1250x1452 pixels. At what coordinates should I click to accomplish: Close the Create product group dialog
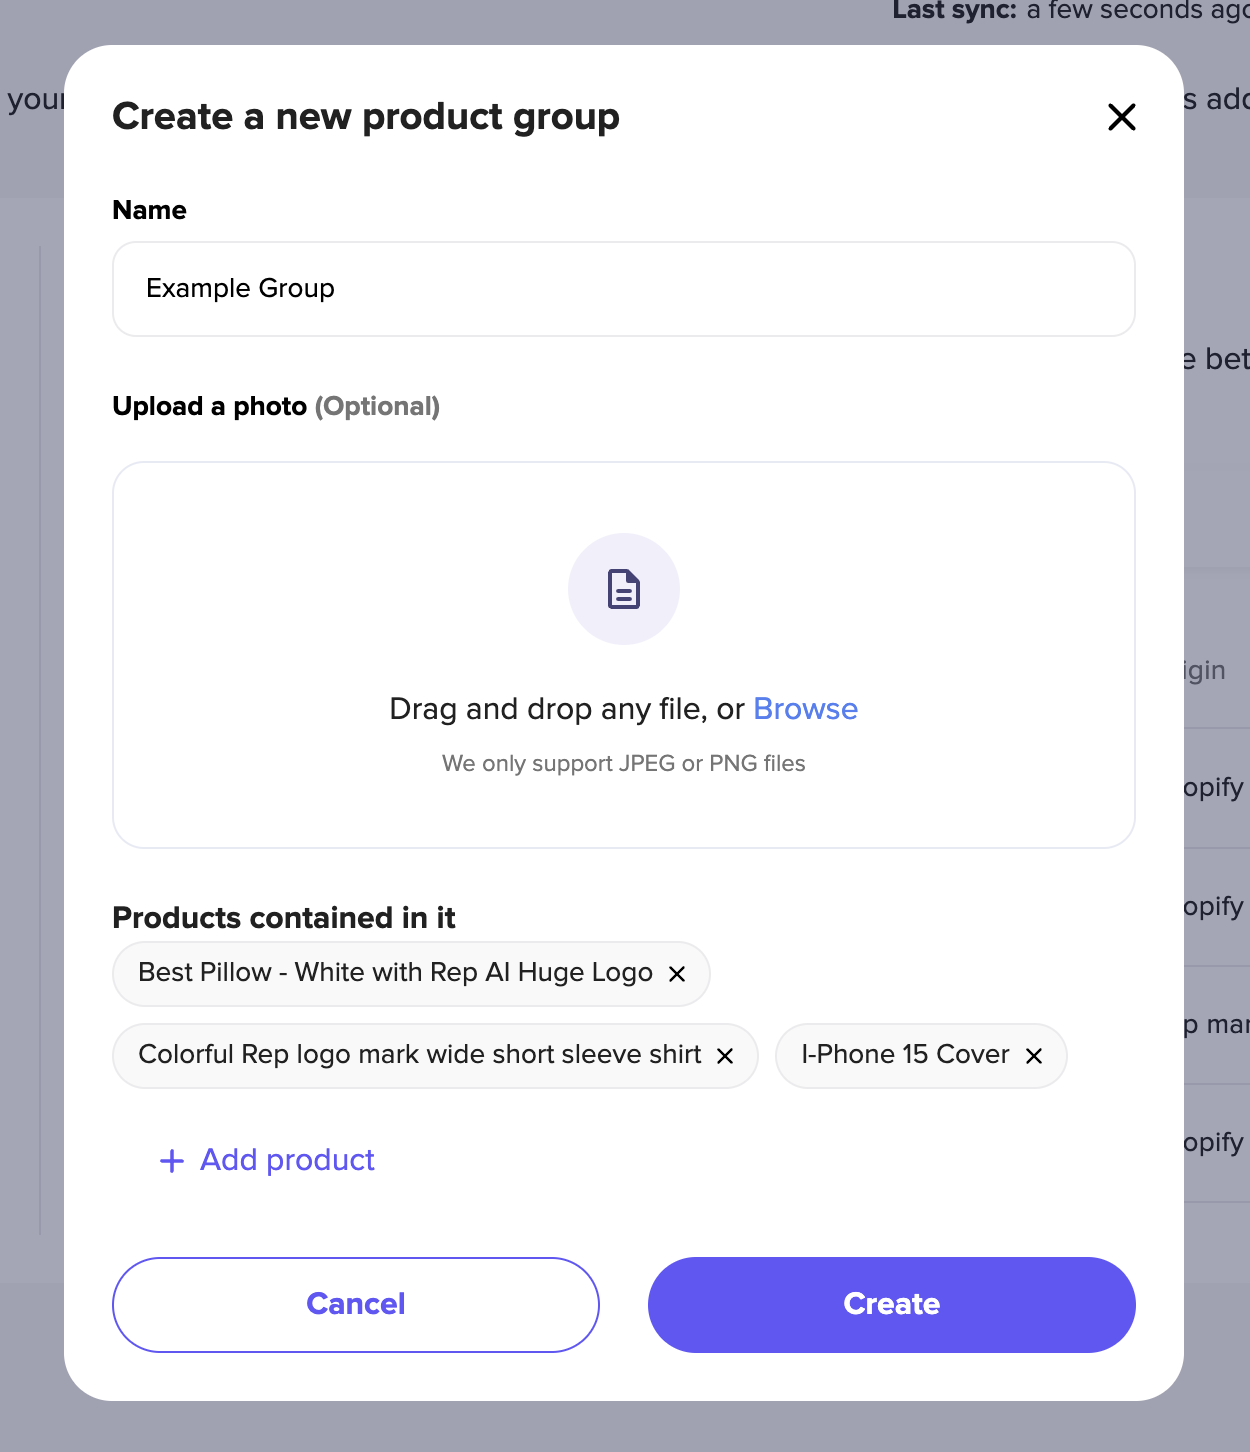pyautogui.click(x=1122, y=117)
